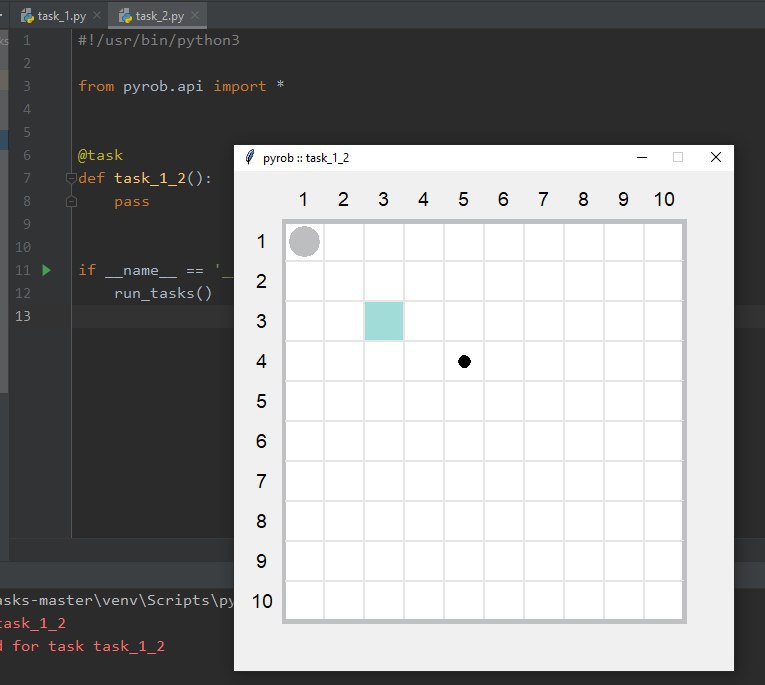Click the teal filled cell at row 3

click(384, 321)
